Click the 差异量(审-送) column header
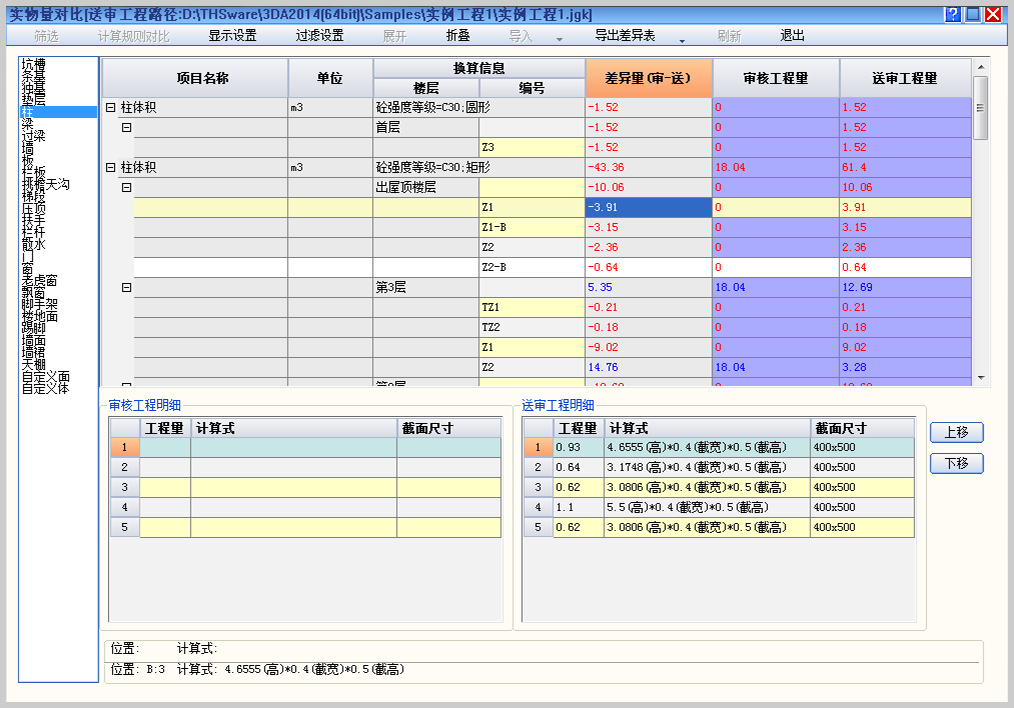The width and height of the screenshot is (1014, 708). tap(649, 78)
